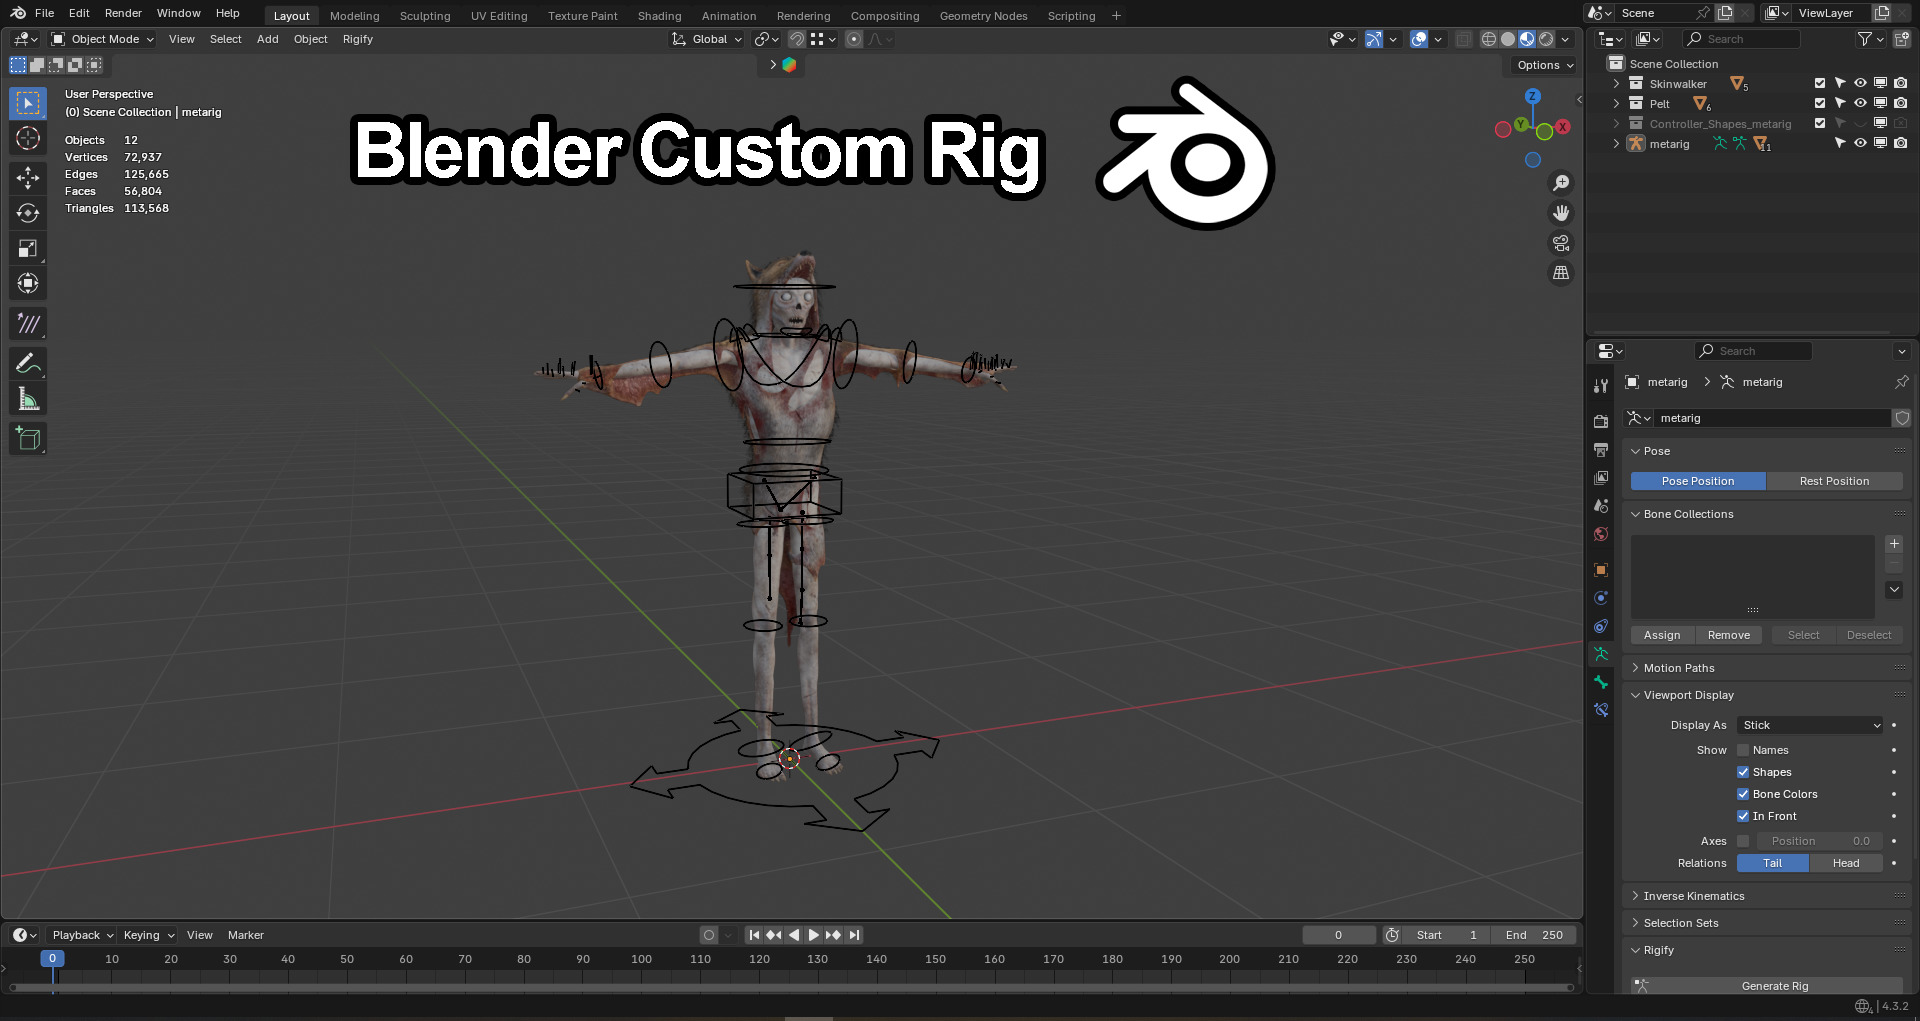This screenshot has width=1920, height=1021.
Task: Switch to rendered viewport shading
Action: click(1546, 39)
